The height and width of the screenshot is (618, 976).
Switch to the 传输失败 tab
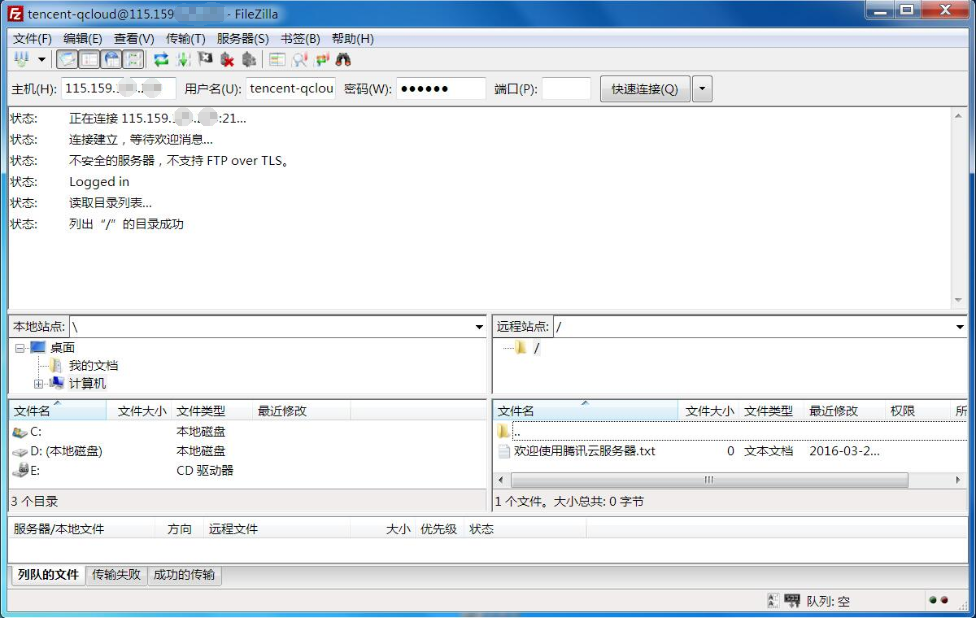(x=116, y=575)
